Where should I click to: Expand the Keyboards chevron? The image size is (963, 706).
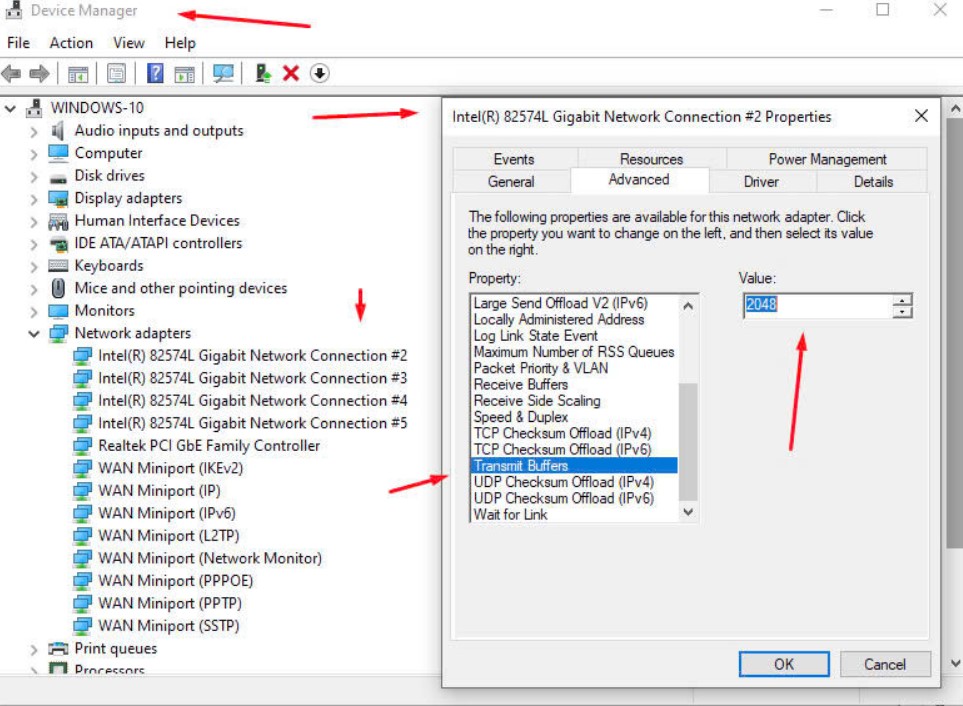(34, 266)
